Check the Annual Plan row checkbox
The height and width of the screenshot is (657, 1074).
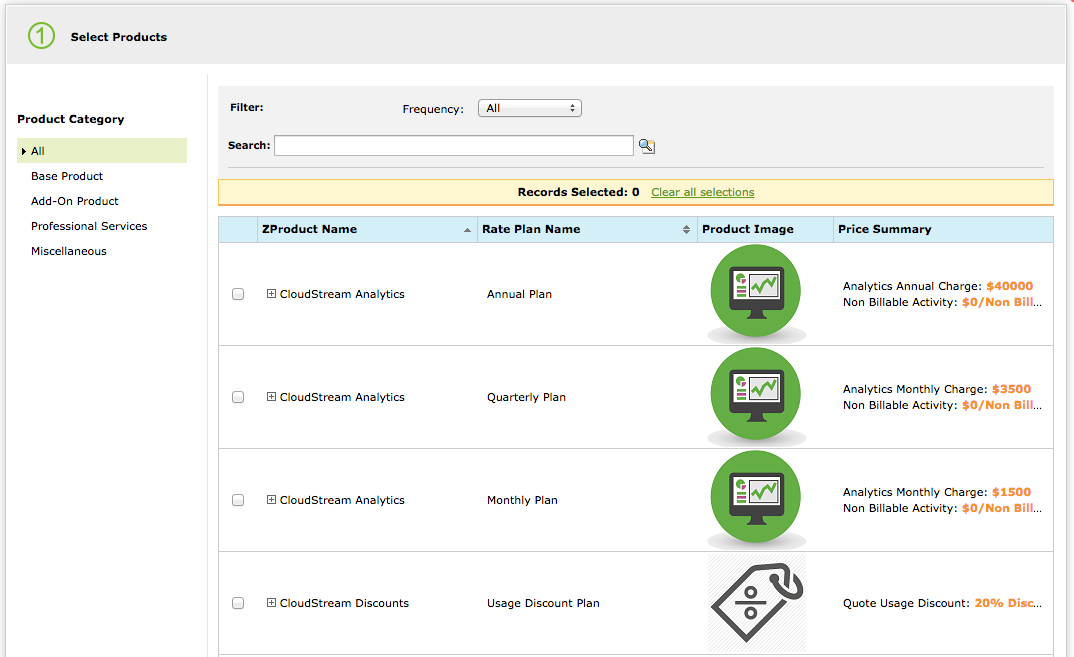click(x=238, y=294)
